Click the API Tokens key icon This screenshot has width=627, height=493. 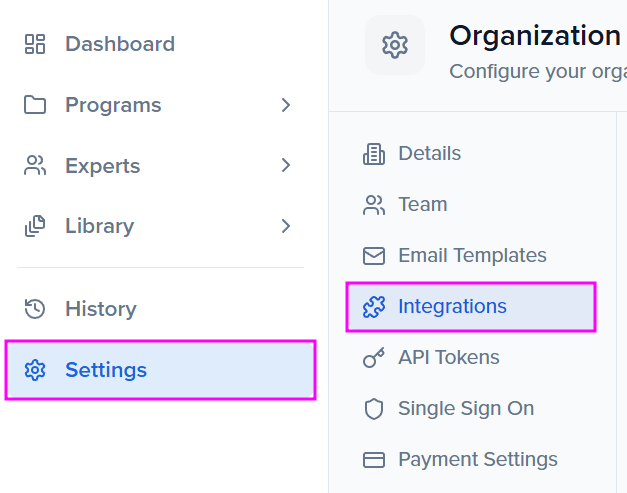373,358
